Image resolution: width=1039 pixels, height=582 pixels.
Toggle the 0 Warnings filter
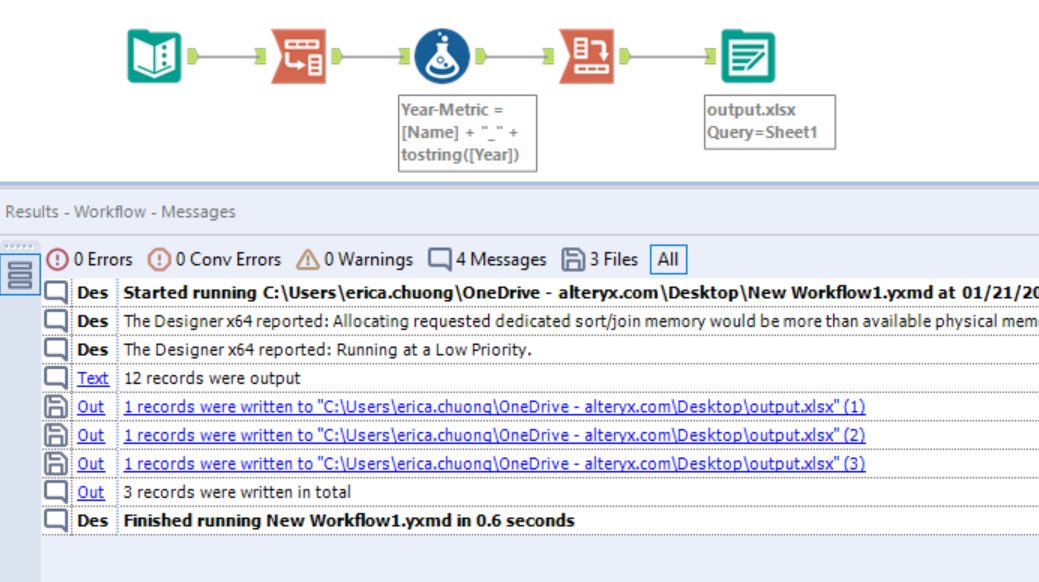[355, 258]
